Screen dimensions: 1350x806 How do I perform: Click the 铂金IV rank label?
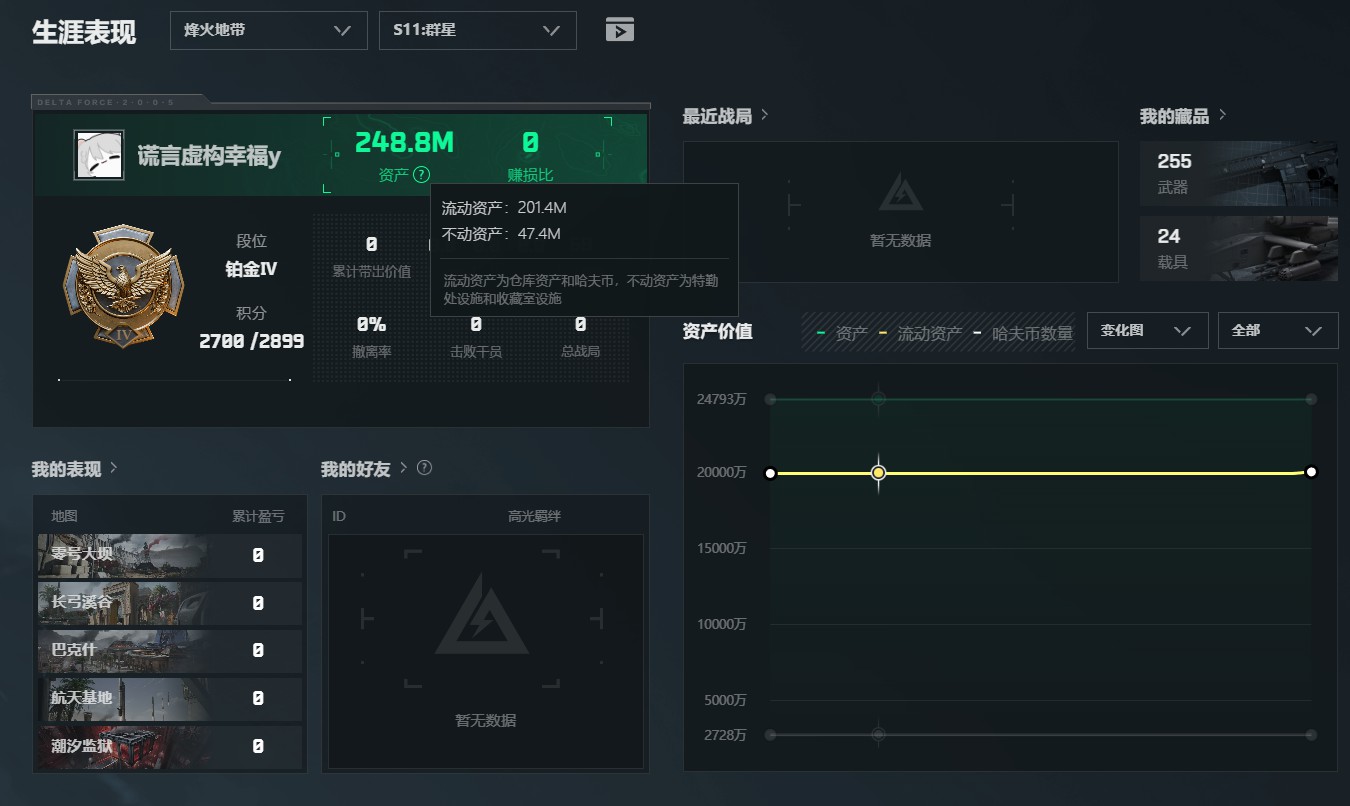252,269
